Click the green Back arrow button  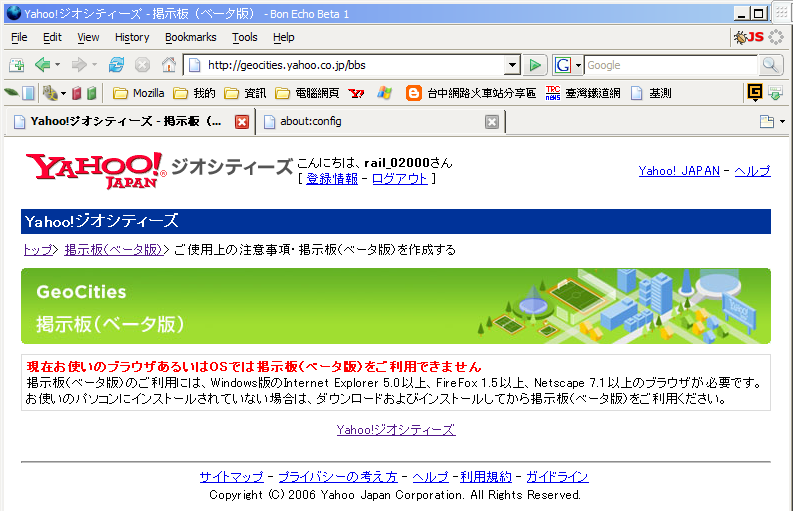[x=42, y=65]
